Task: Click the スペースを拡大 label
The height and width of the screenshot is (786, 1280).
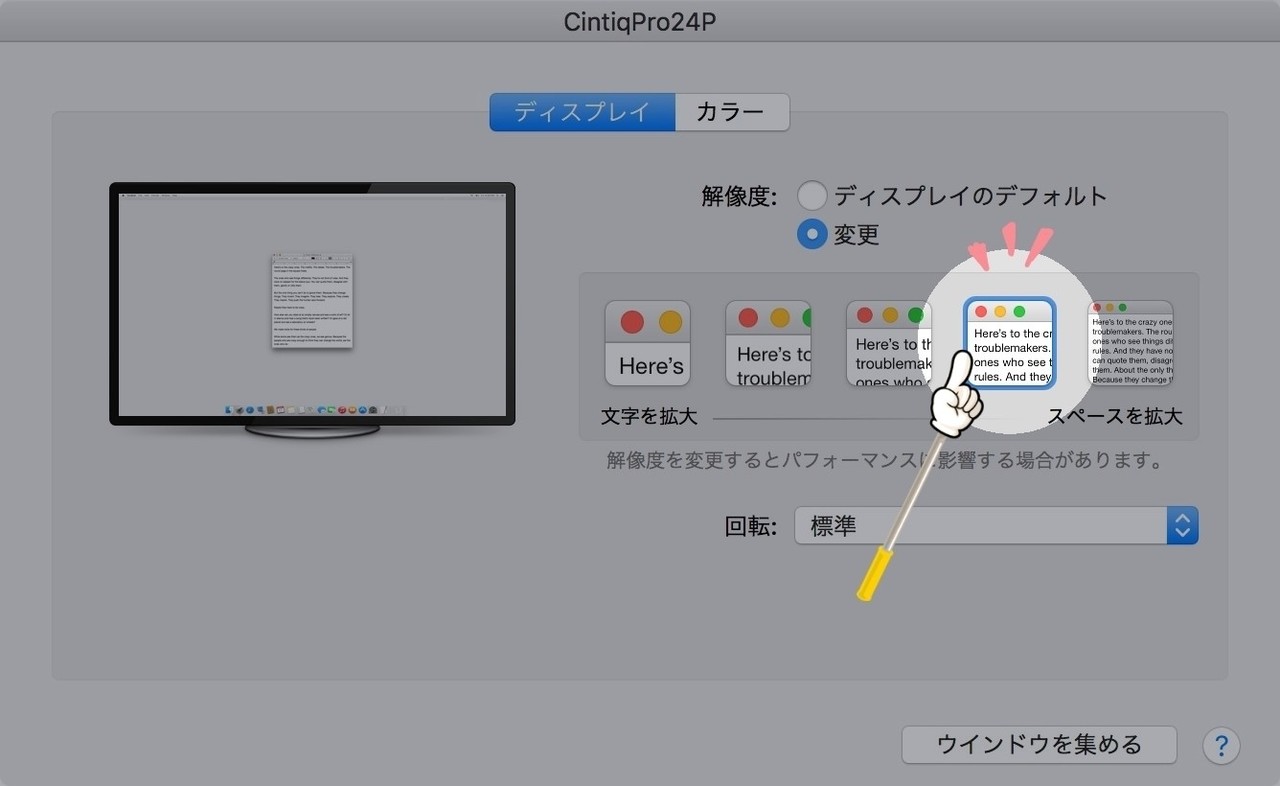Action: (x=1114, y=416)
